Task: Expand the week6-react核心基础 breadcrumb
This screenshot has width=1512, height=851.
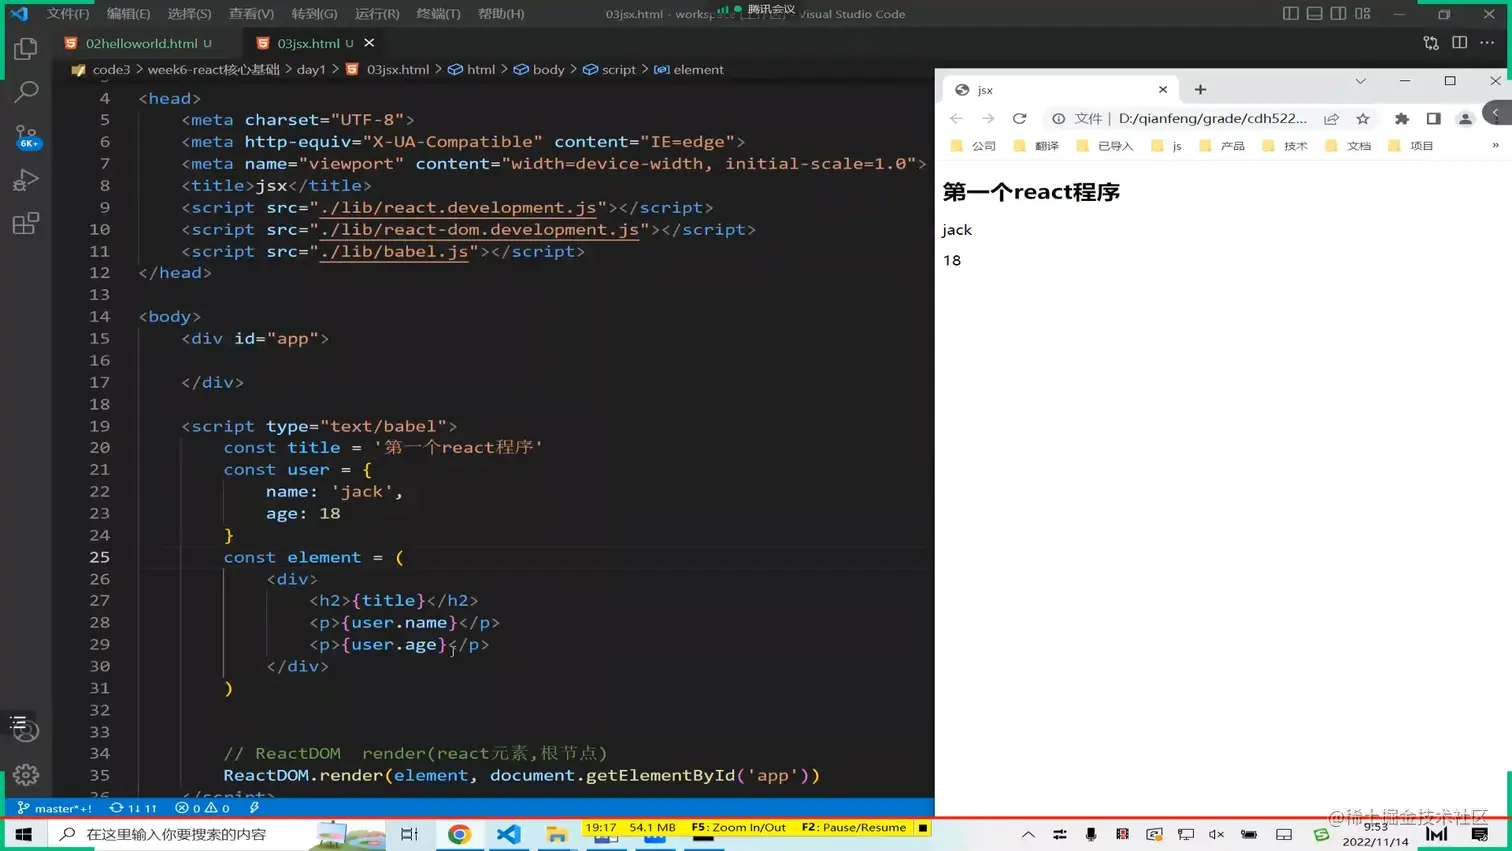Action: 214,70
